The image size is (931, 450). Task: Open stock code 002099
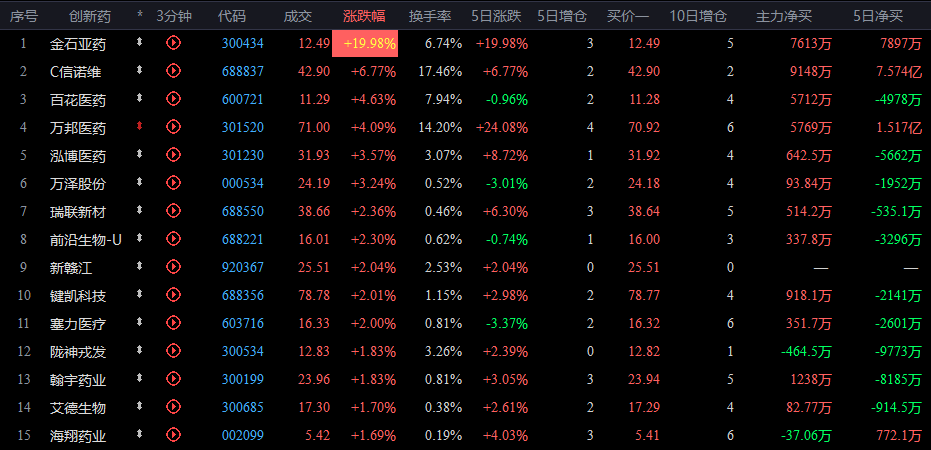243,436
